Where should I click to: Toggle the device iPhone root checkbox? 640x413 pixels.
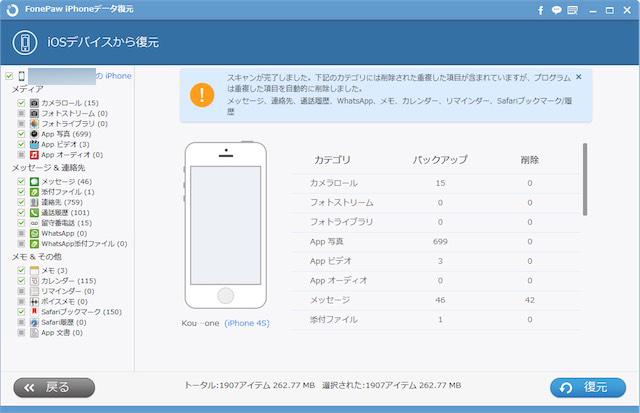pyautogui.click(x=9, y=76)
